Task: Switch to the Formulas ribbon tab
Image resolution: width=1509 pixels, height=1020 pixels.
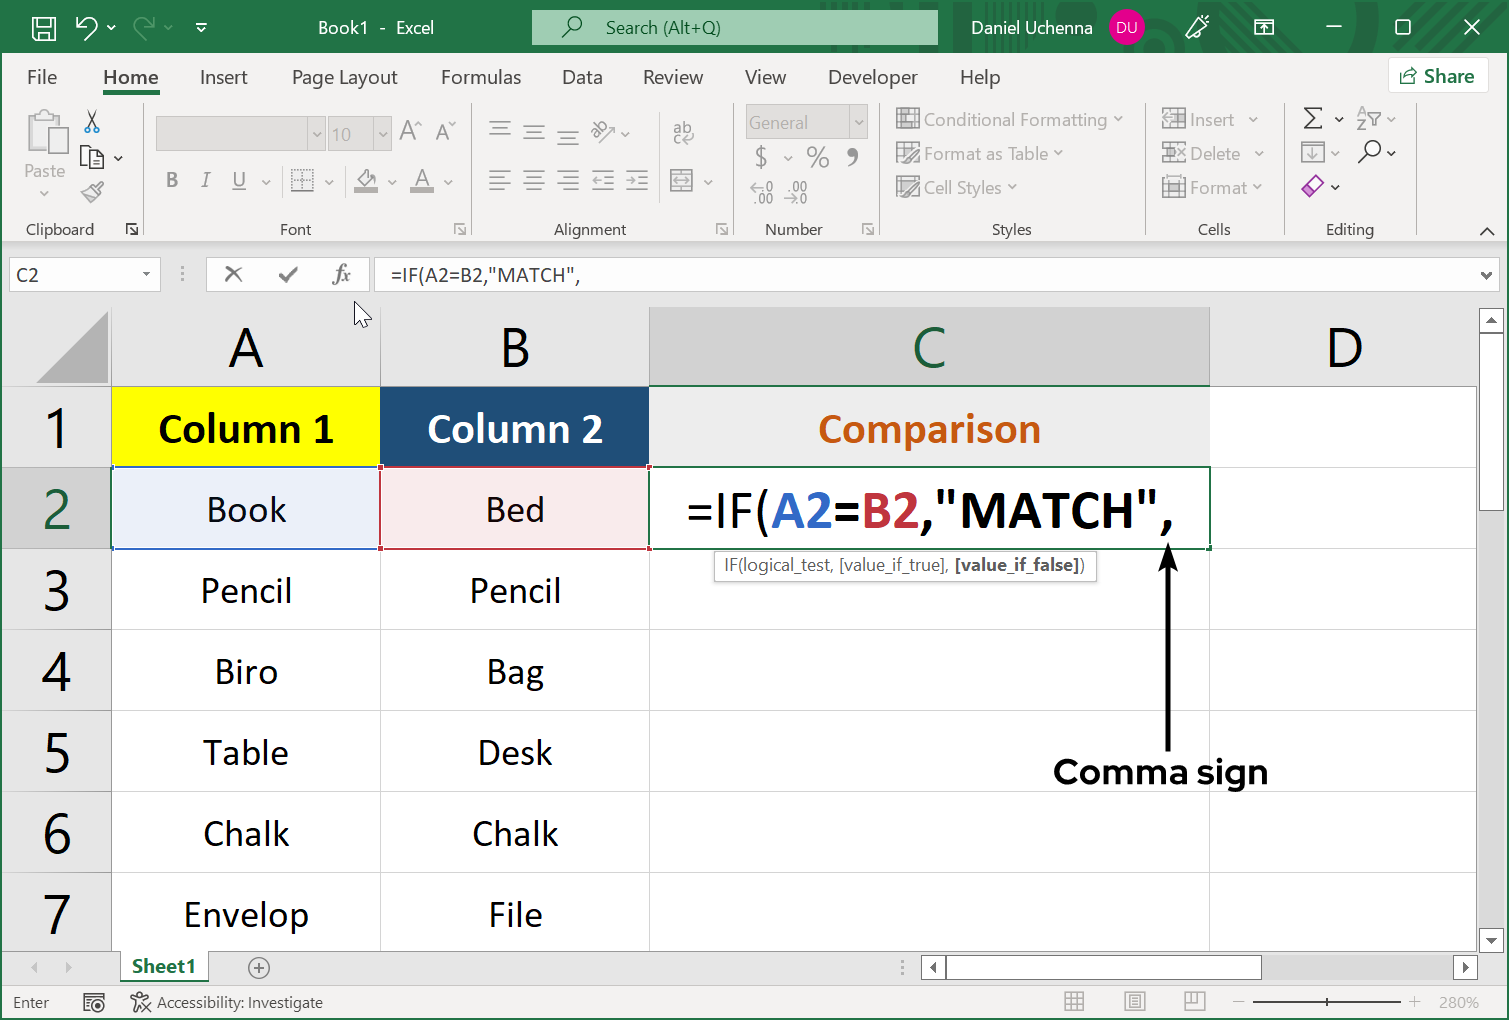Action: coord(480,77)
